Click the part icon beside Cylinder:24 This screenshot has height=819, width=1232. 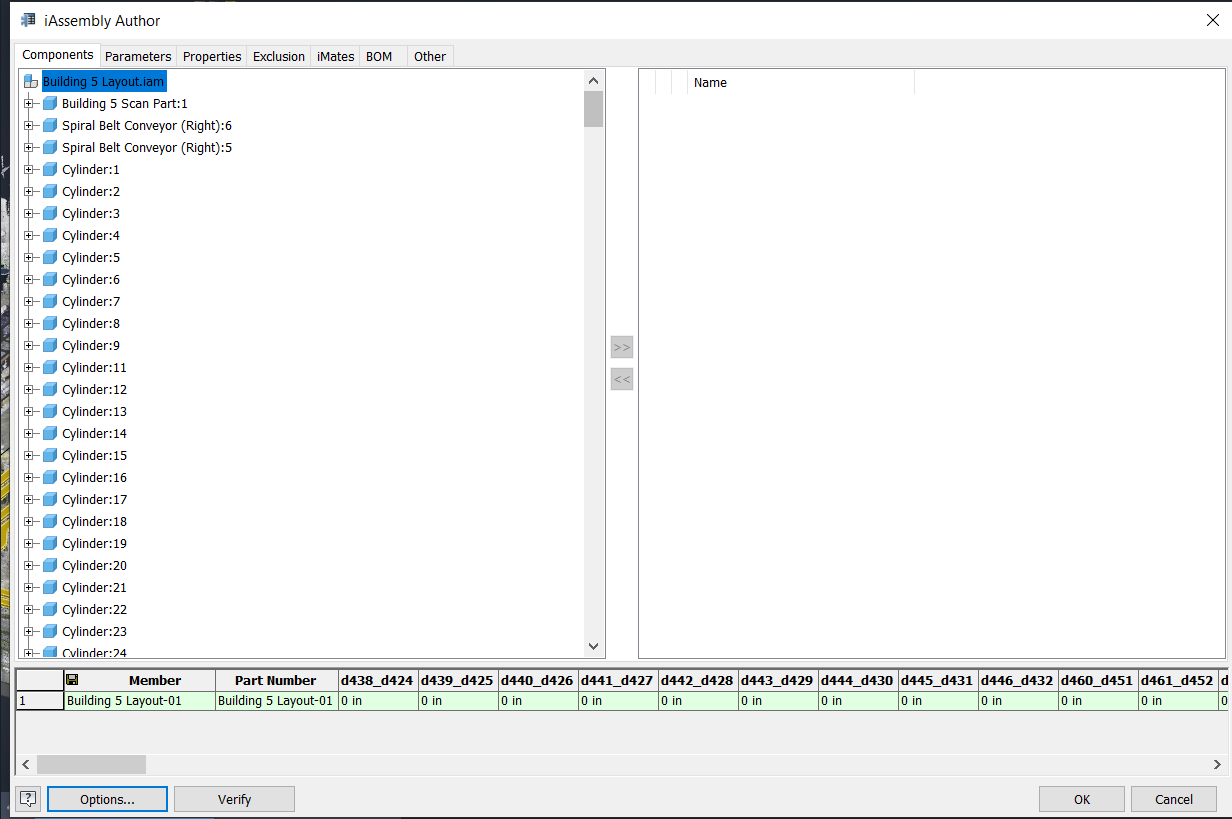[50, 651]
